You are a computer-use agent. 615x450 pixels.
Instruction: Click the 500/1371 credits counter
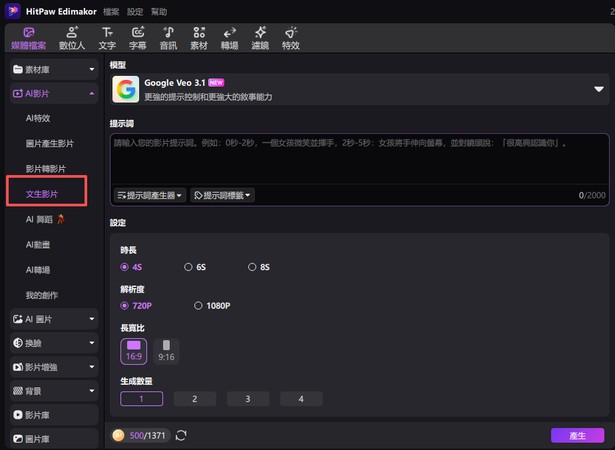coord(147,435)
